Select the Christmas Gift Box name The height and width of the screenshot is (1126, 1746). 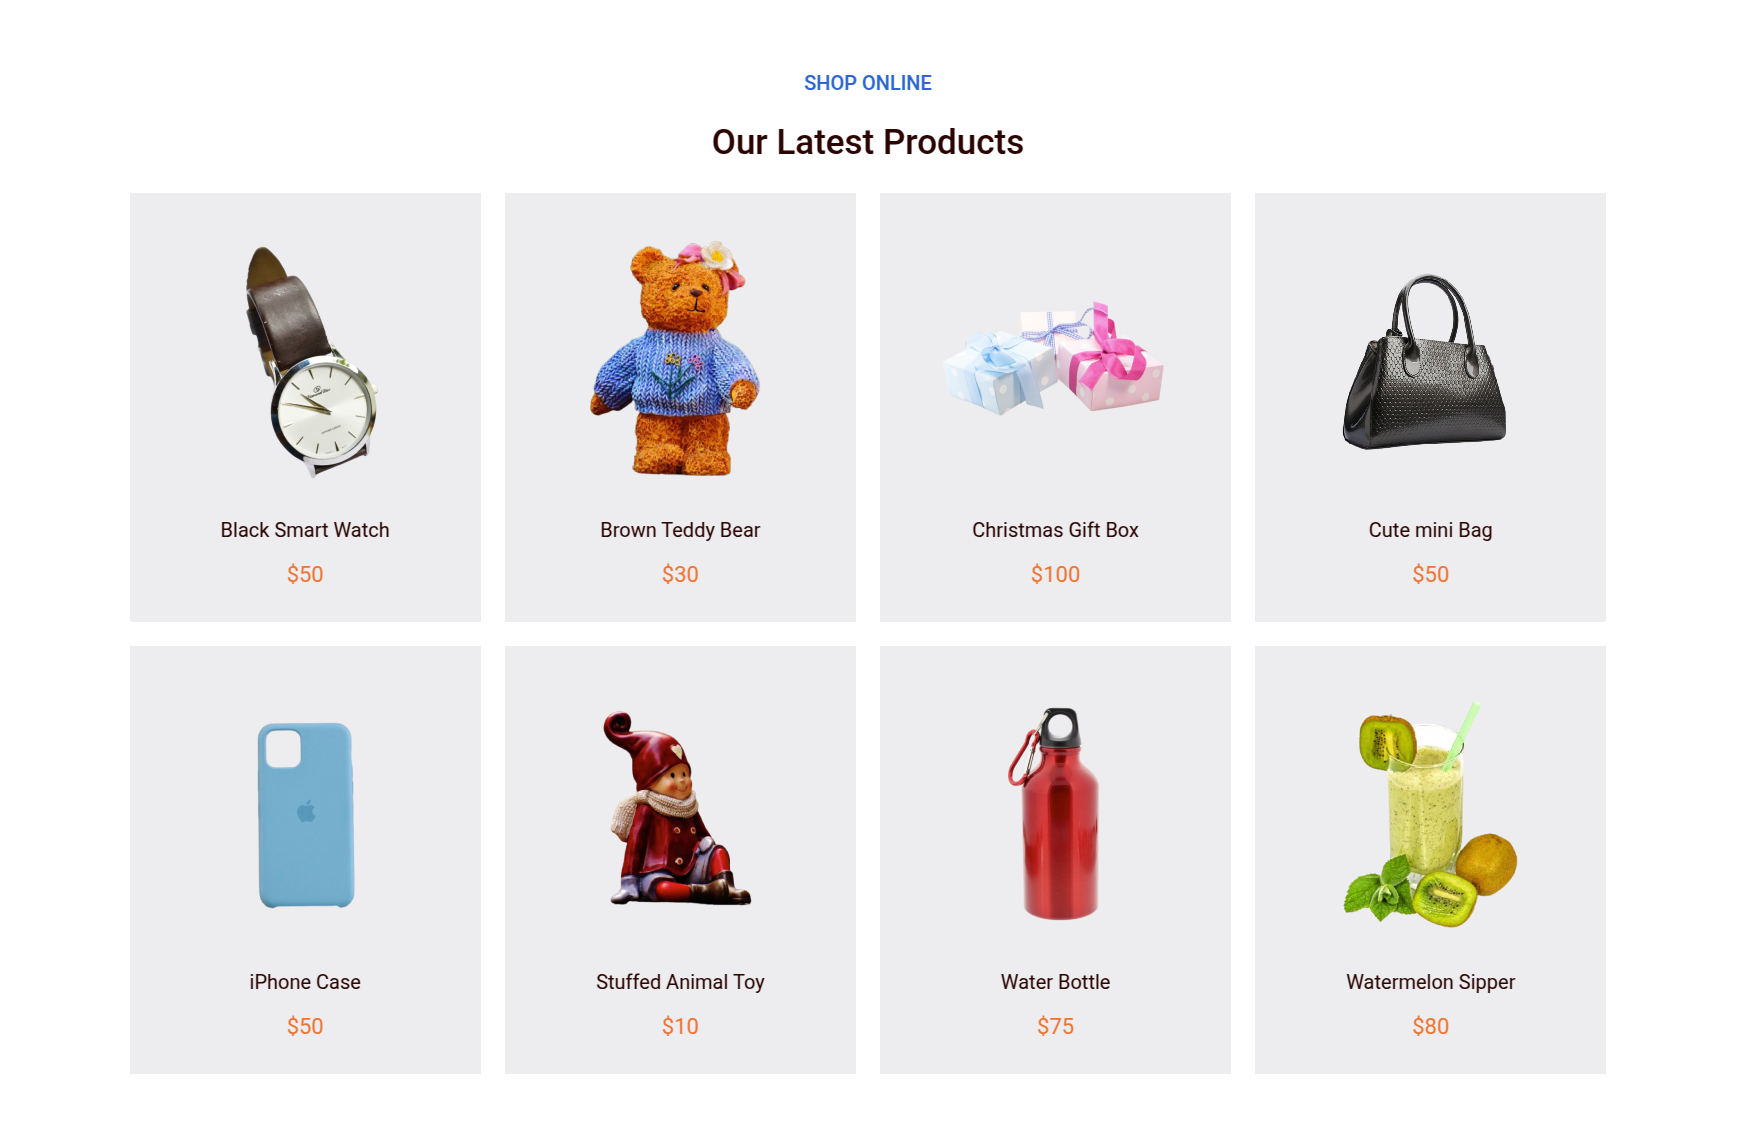click(x=1055, y=530)
